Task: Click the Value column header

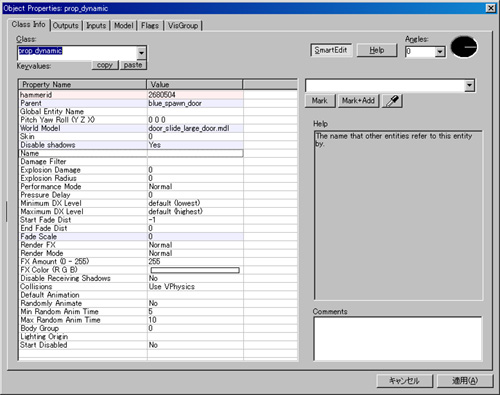Action: (195, 85)
